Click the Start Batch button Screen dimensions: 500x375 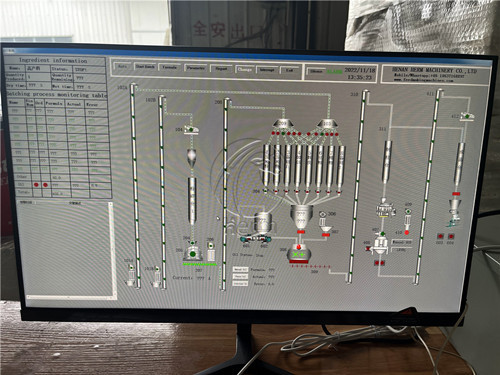click(x=145, y=67)
